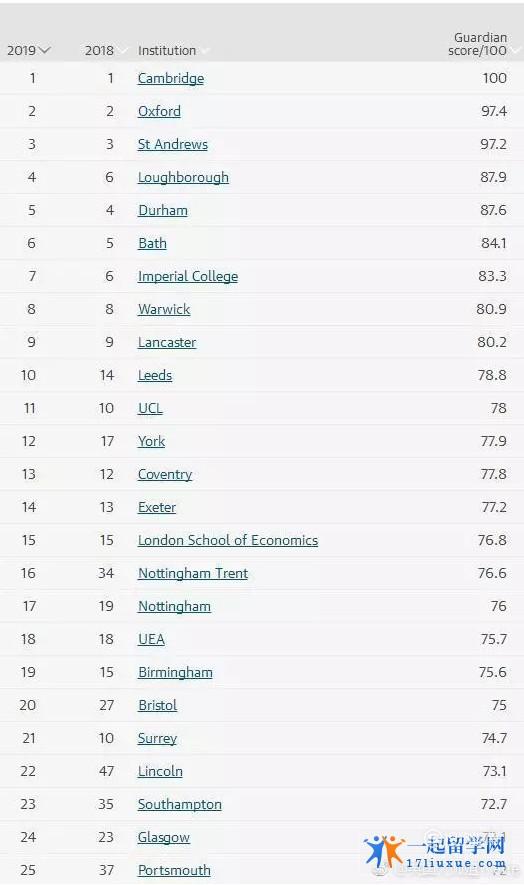The image size is (524, 885).
Task: Sort by the 2019 rank chevron
Action: [x=45, y=51]
